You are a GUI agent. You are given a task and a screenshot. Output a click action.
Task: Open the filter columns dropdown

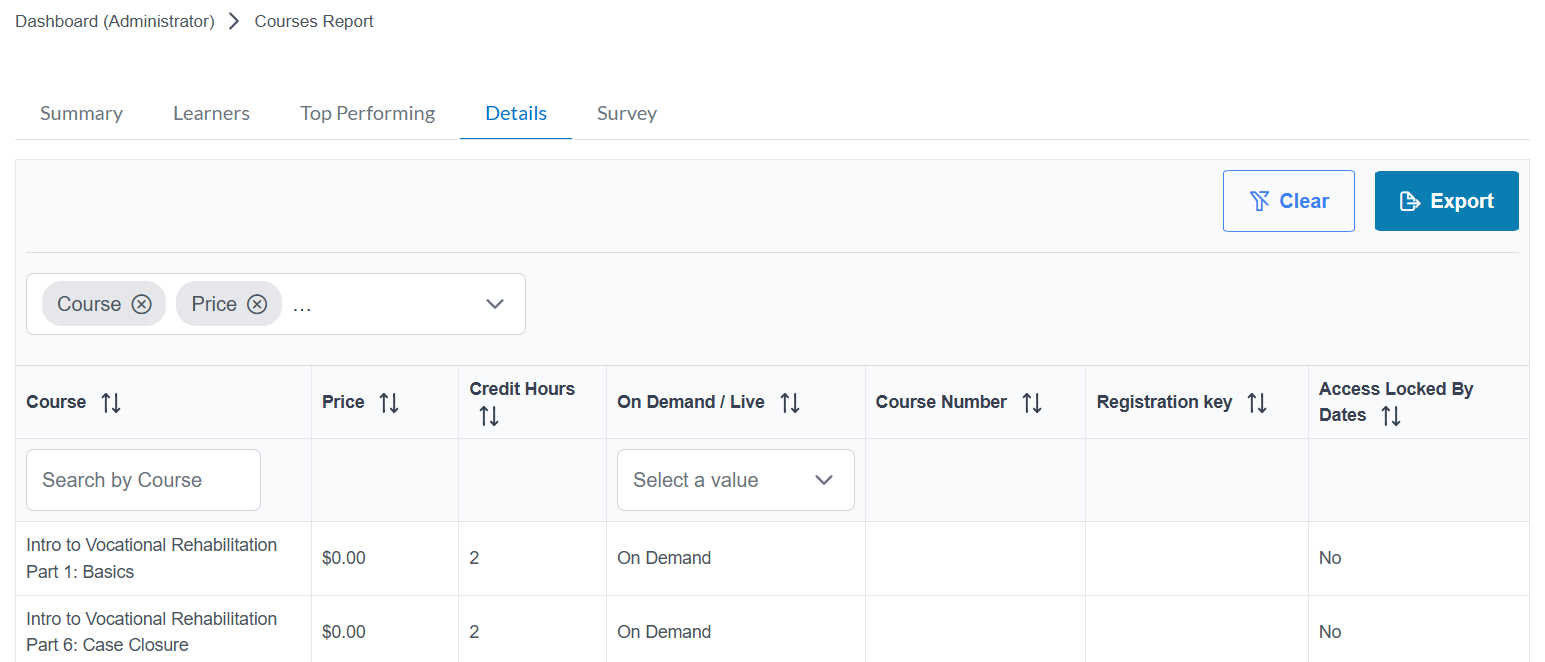pos(494,304)
